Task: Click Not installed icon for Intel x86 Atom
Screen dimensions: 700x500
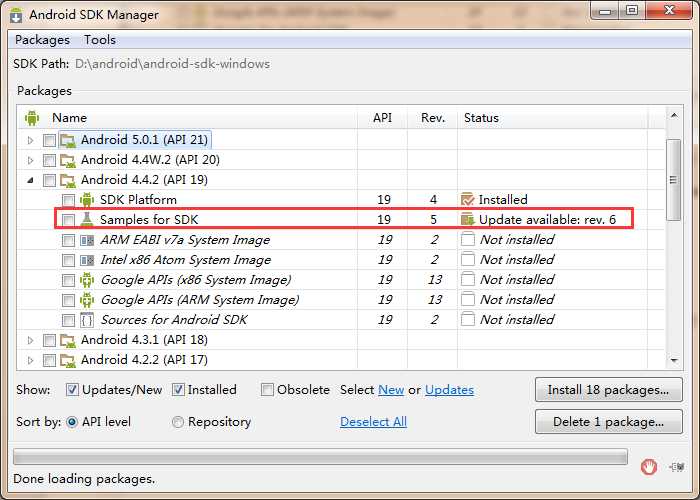Action: (467, 259)
